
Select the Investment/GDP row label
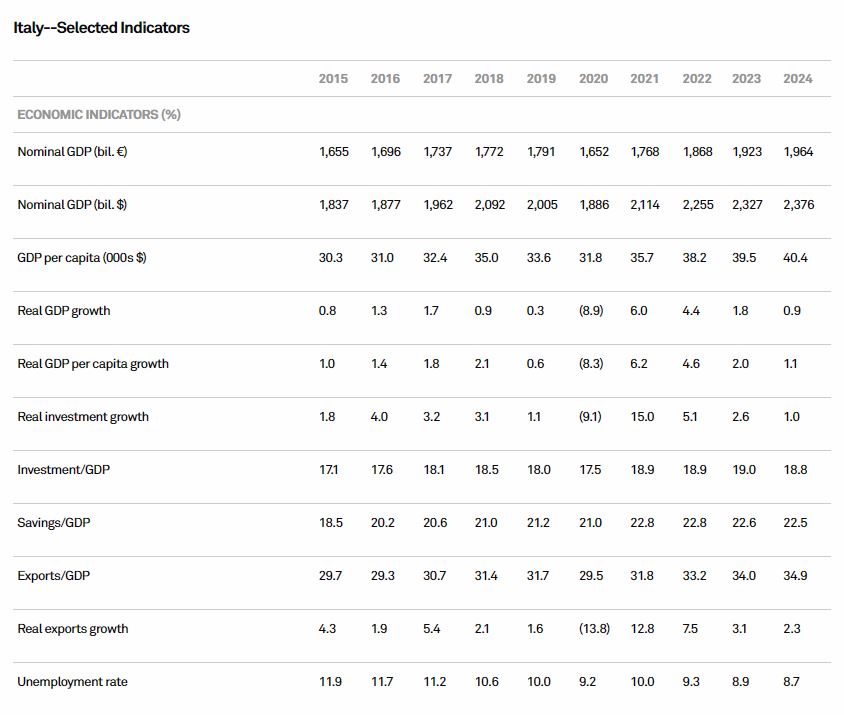coord(64,470)
